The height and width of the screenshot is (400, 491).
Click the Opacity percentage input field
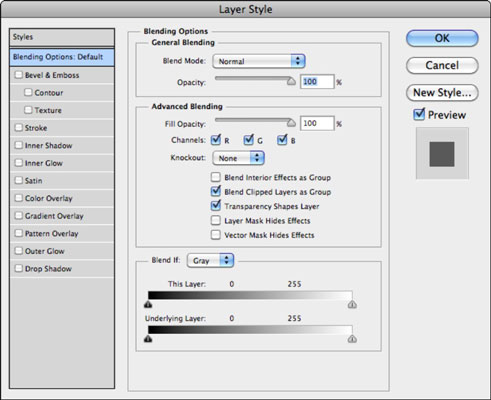[317, 82]
